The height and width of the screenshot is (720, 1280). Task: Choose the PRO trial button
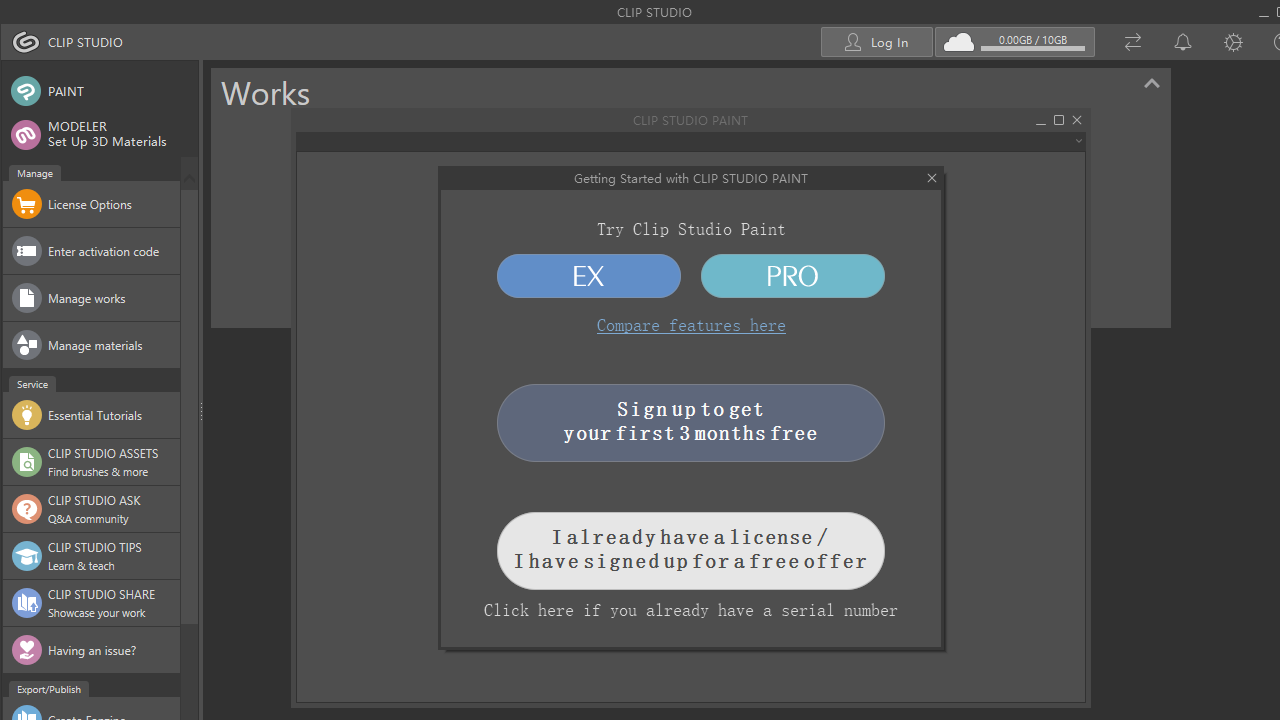click(x=793, y=276)
